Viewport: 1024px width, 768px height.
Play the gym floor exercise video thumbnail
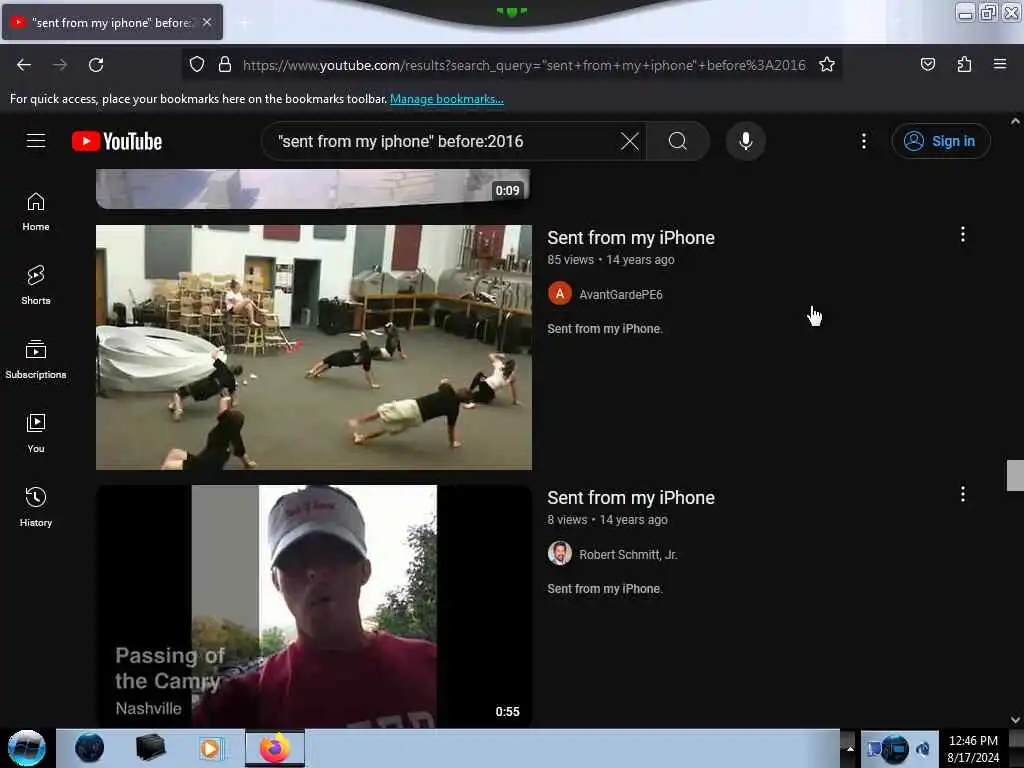point(313,347)
